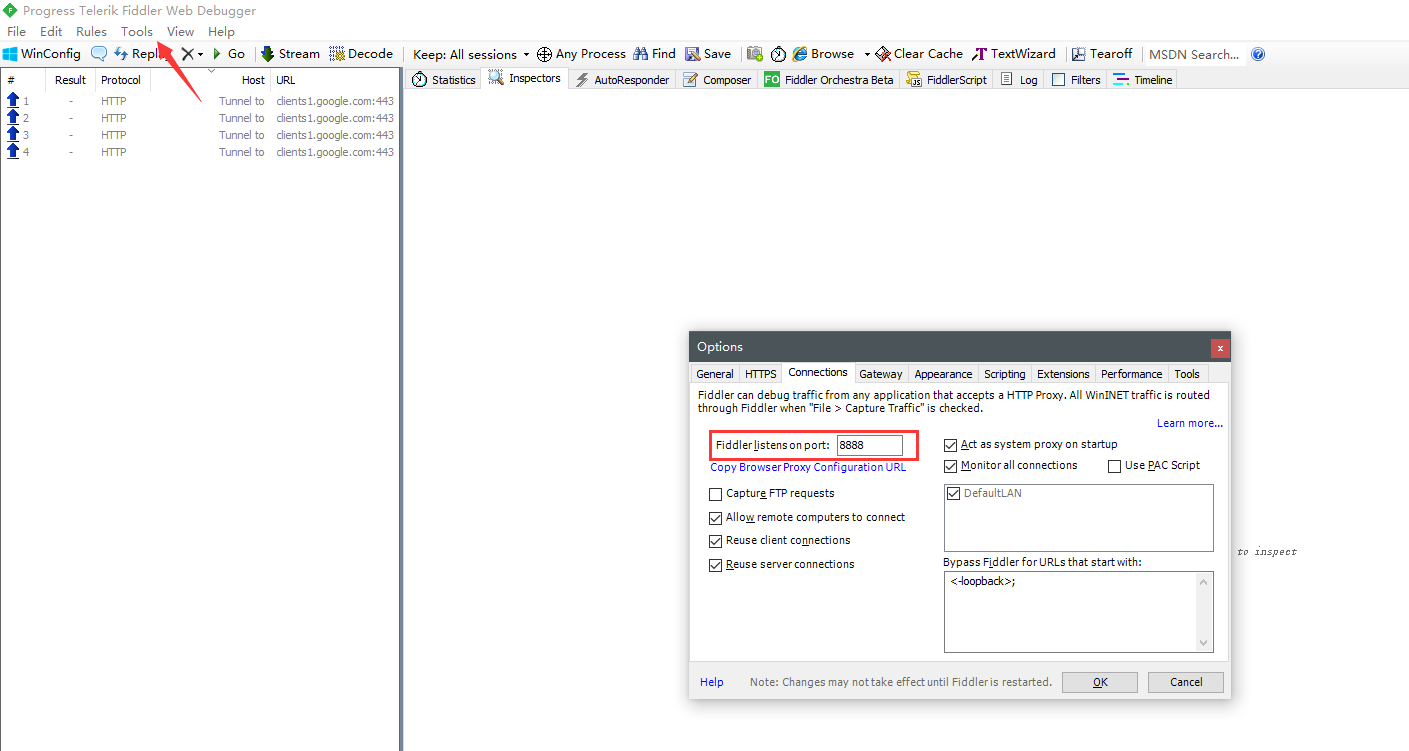
Task: Switch to the Inspectors tab
Action: pyautogui.click(x=524, y=79)
